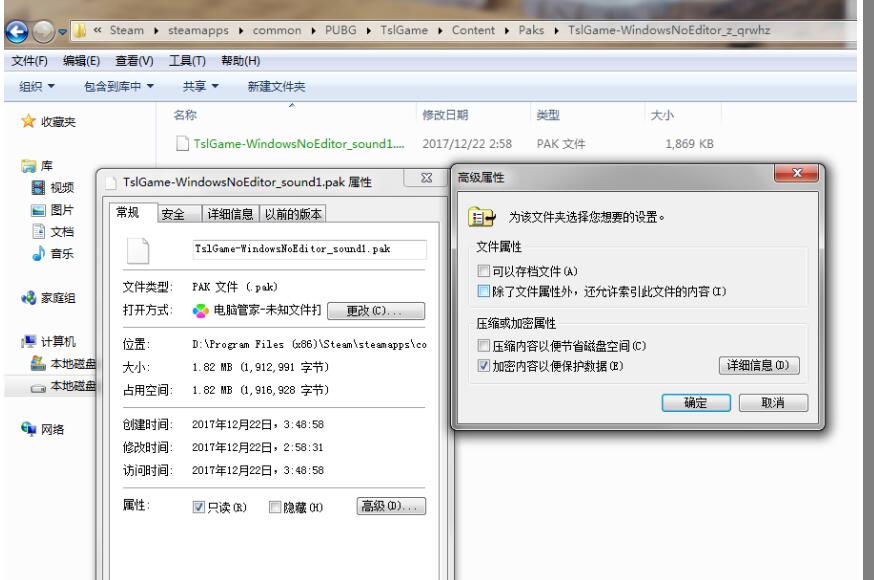Toggle 压缩内容以便节省磁盘空间(C) checkbox
874x580 pixels.
click(483, 345)
